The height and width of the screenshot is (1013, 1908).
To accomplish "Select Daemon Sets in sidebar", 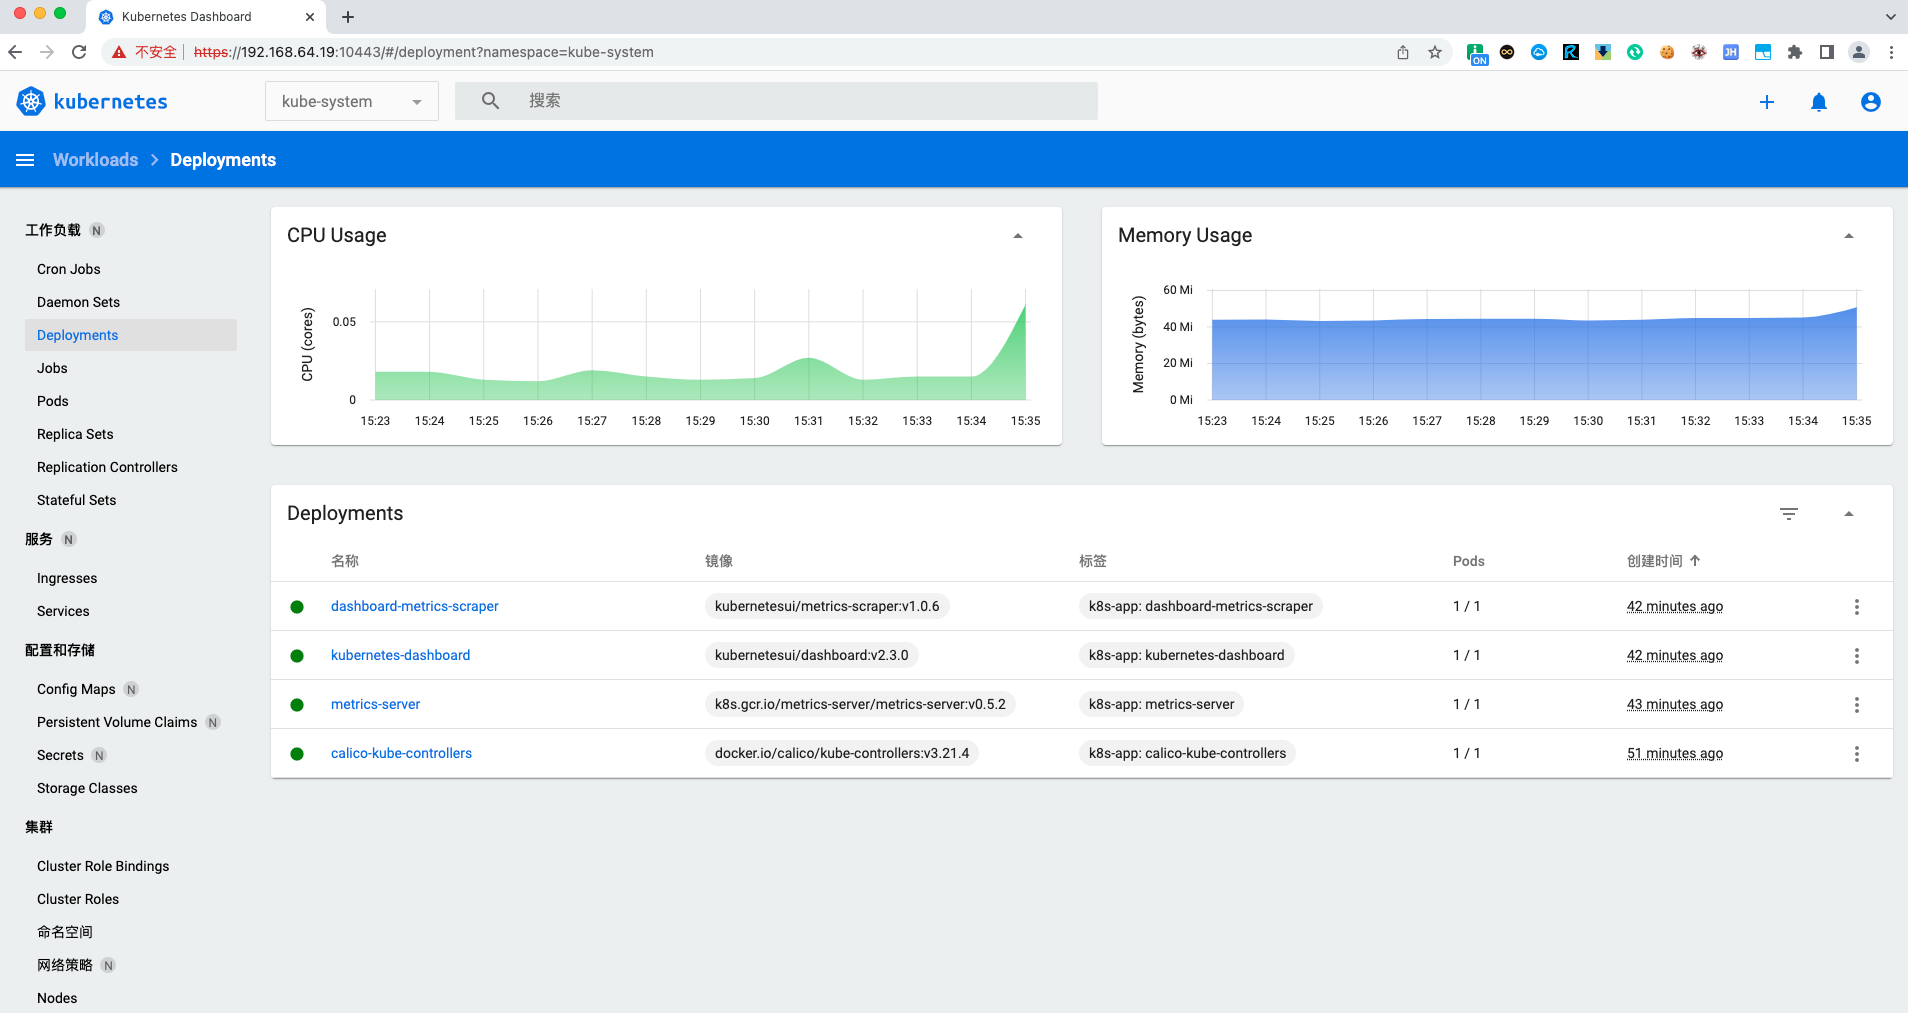I will [x=78, y=302].
